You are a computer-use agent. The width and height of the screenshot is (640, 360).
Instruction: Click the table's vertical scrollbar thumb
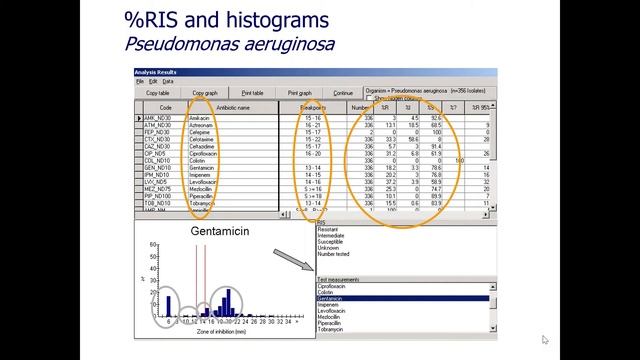pyautogui.click(x=493, y=135)
